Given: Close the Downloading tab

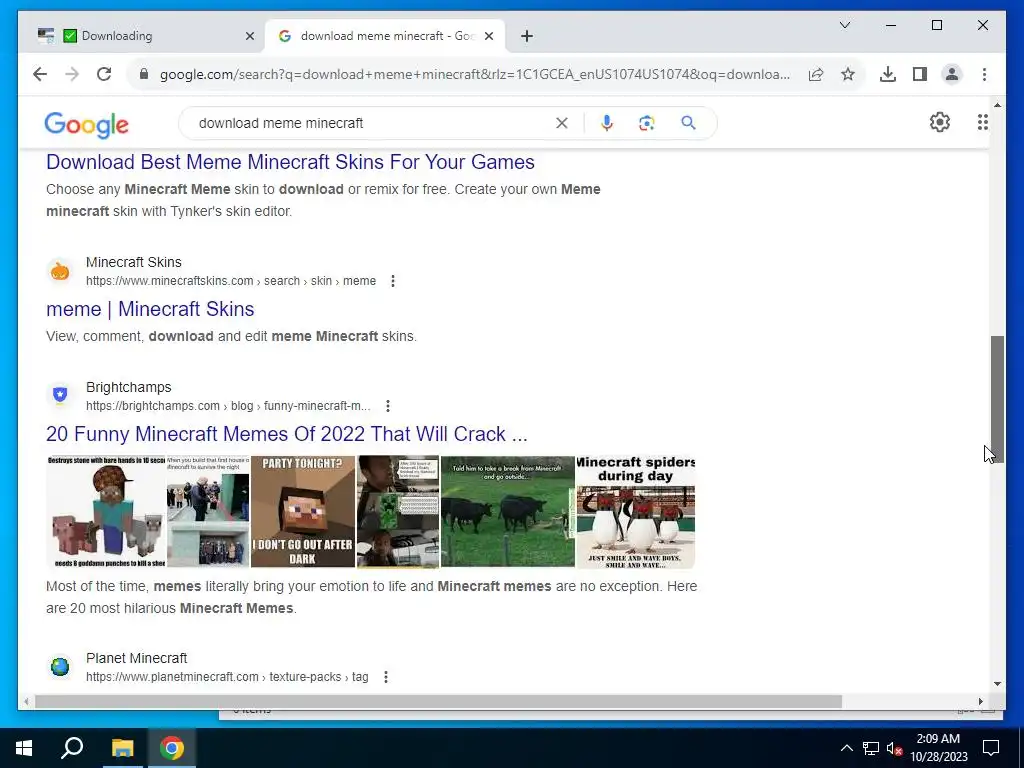Looking at the screenshot, I should coord(249,36).
